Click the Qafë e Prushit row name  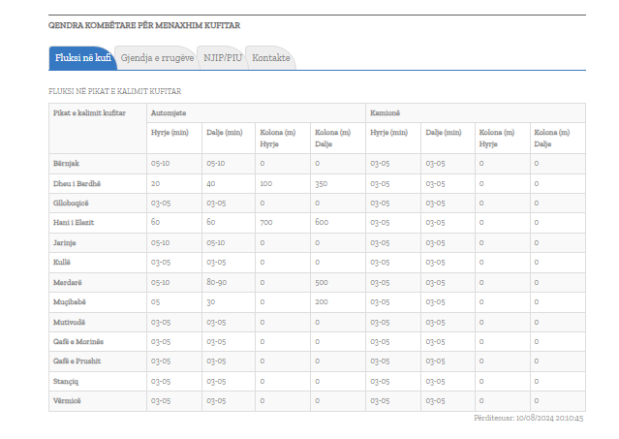pos(77,361)
